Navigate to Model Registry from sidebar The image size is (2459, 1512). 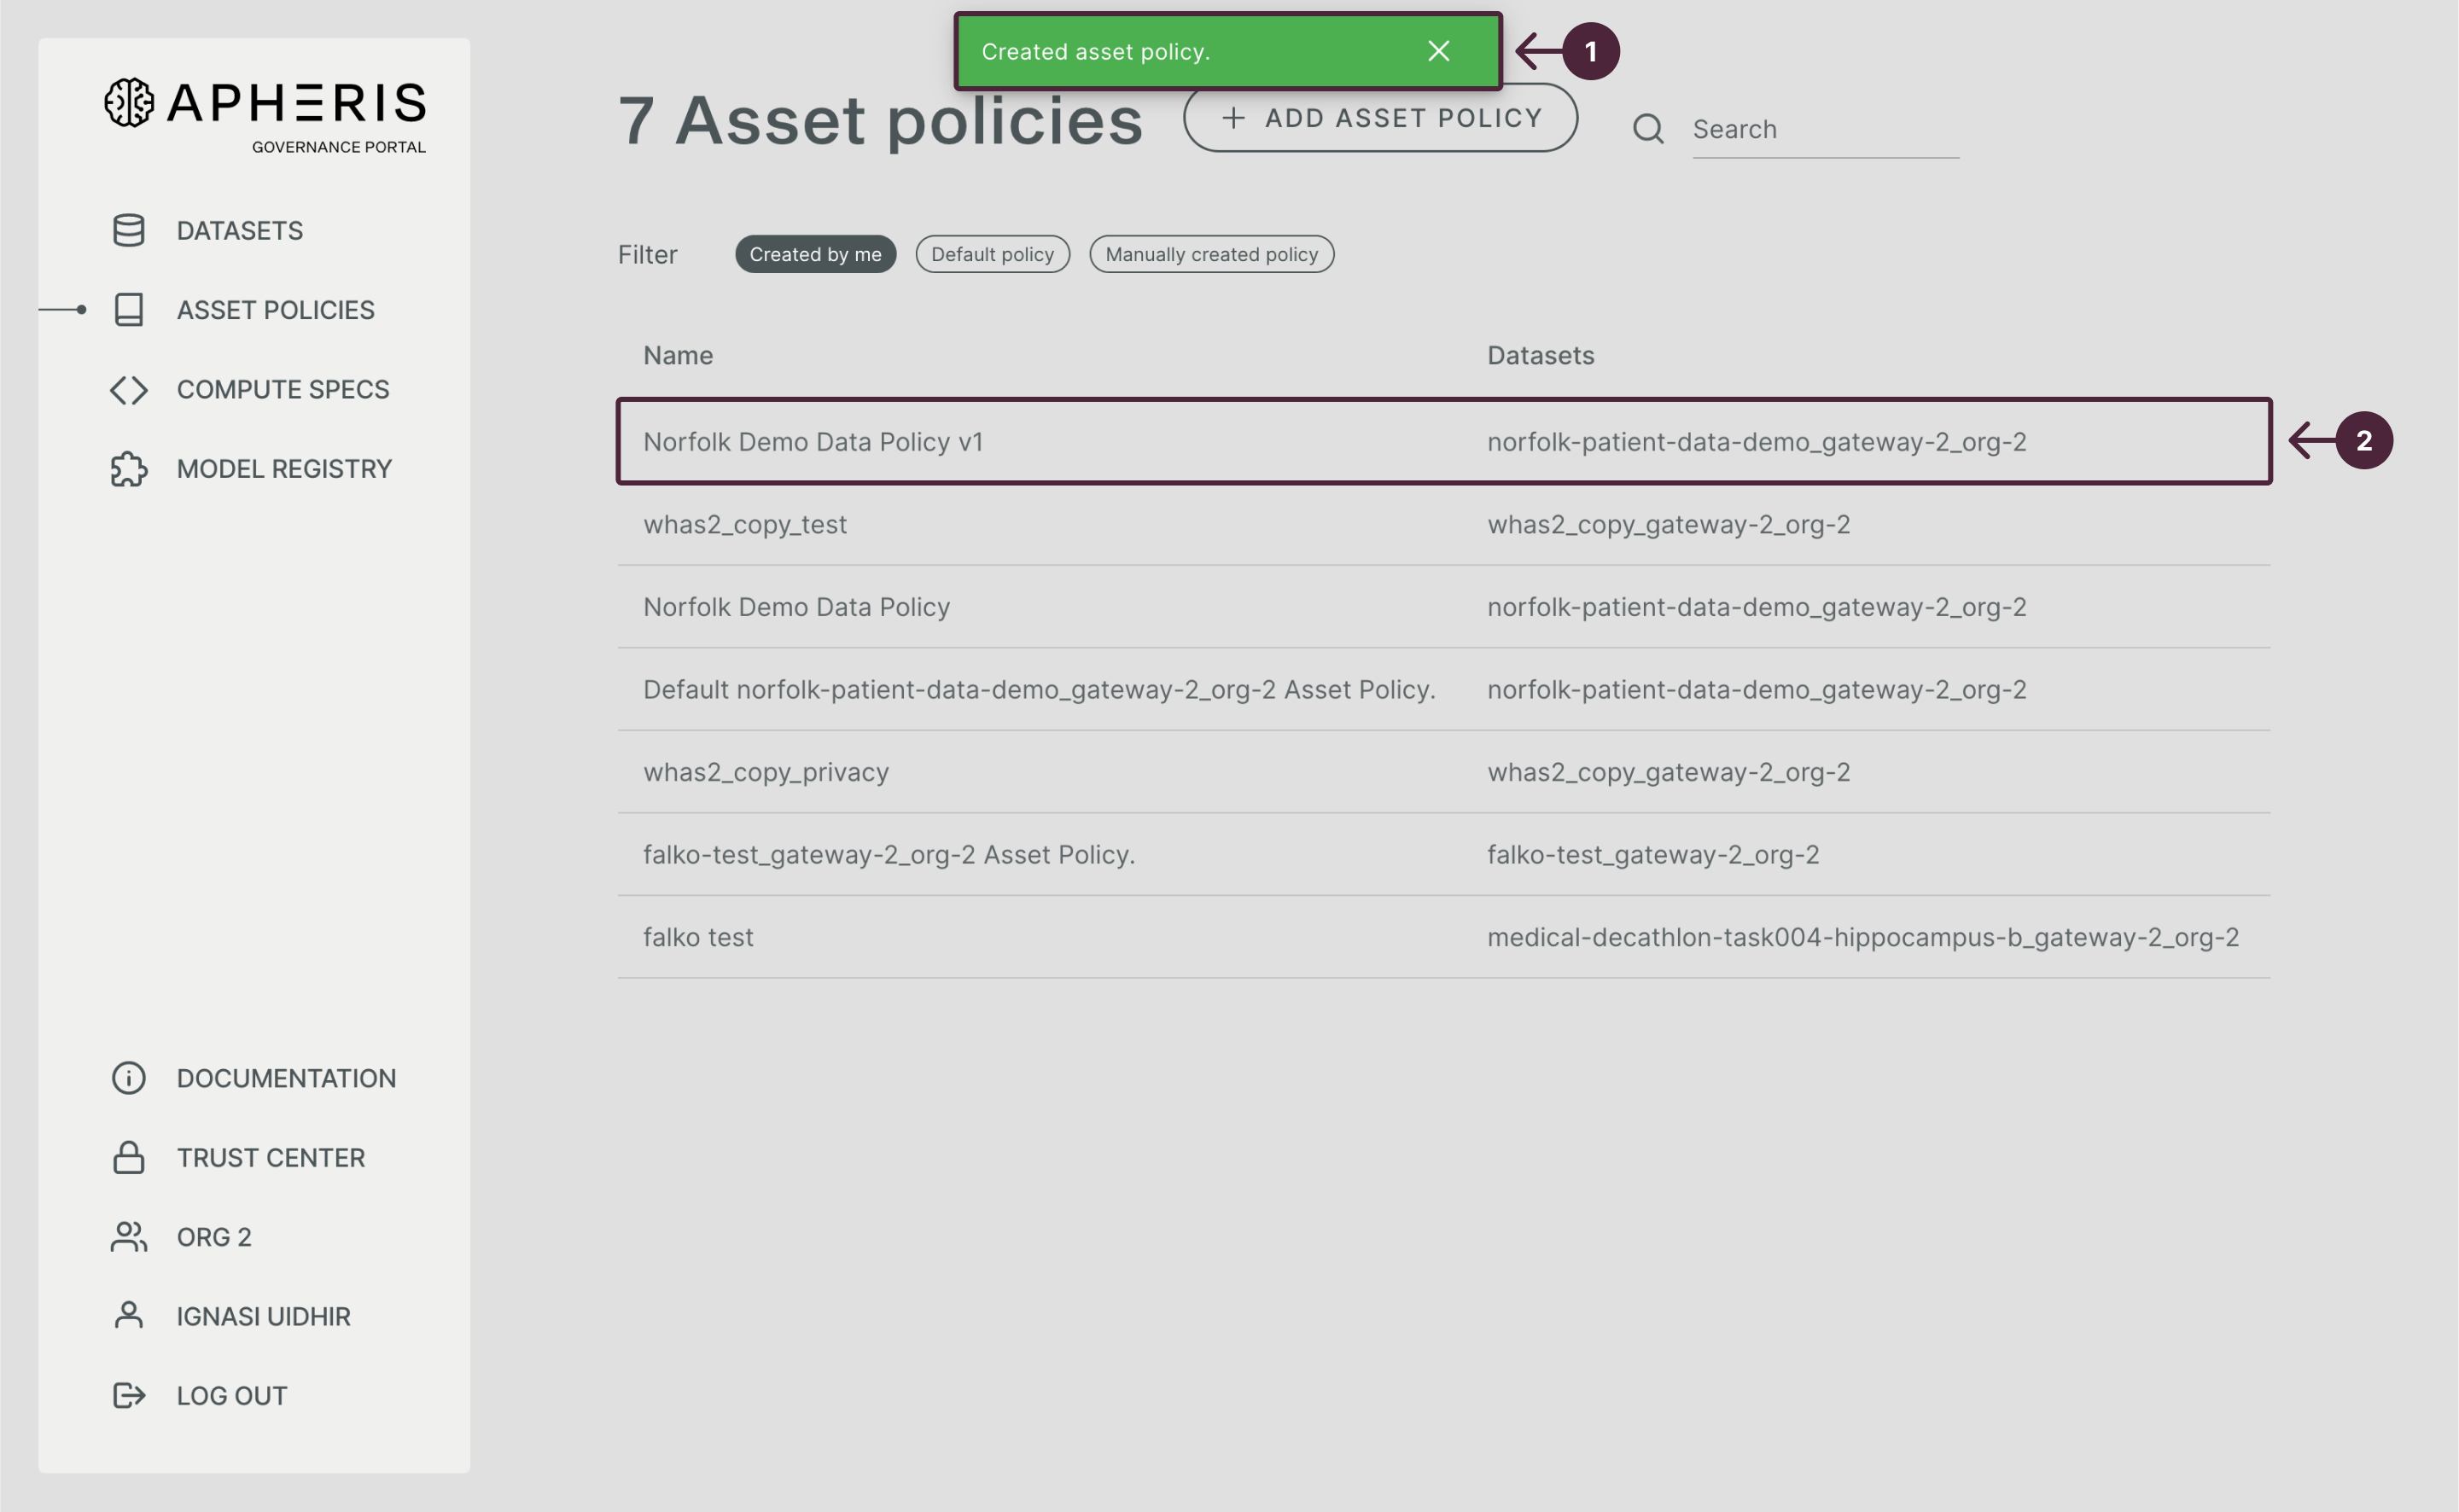[283, 468]
